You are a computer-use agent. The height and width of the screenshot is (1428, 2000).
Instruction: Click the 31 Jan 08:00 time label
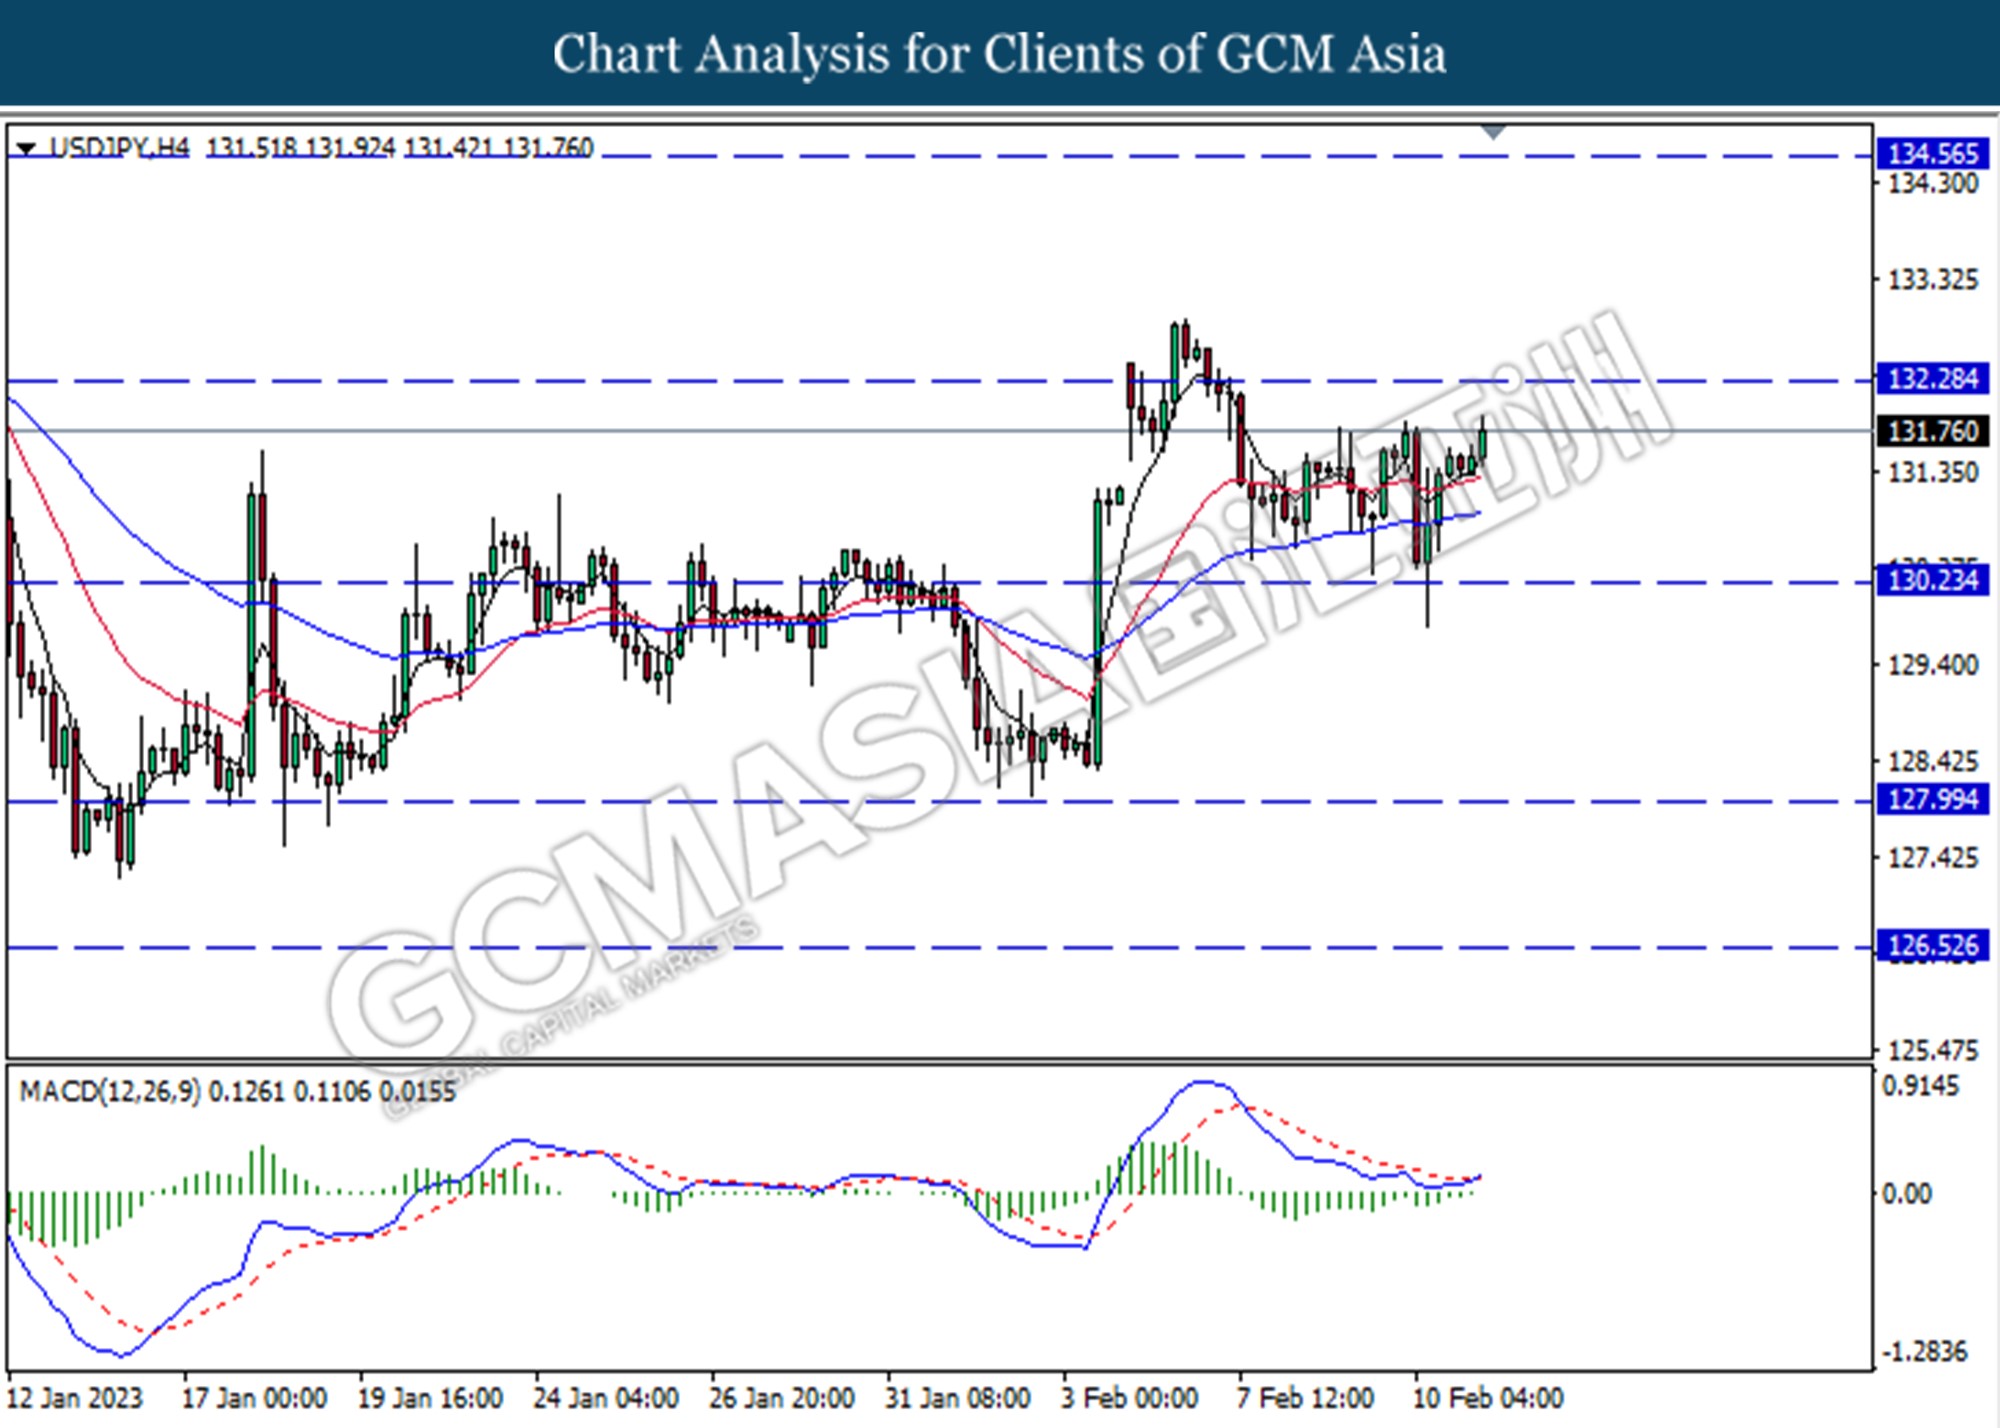958,1398
